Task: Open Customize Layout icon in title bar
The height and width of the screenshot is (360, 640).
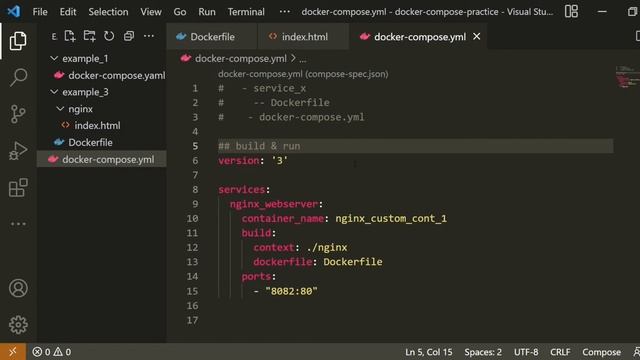Action: click(x=571, y=11)
